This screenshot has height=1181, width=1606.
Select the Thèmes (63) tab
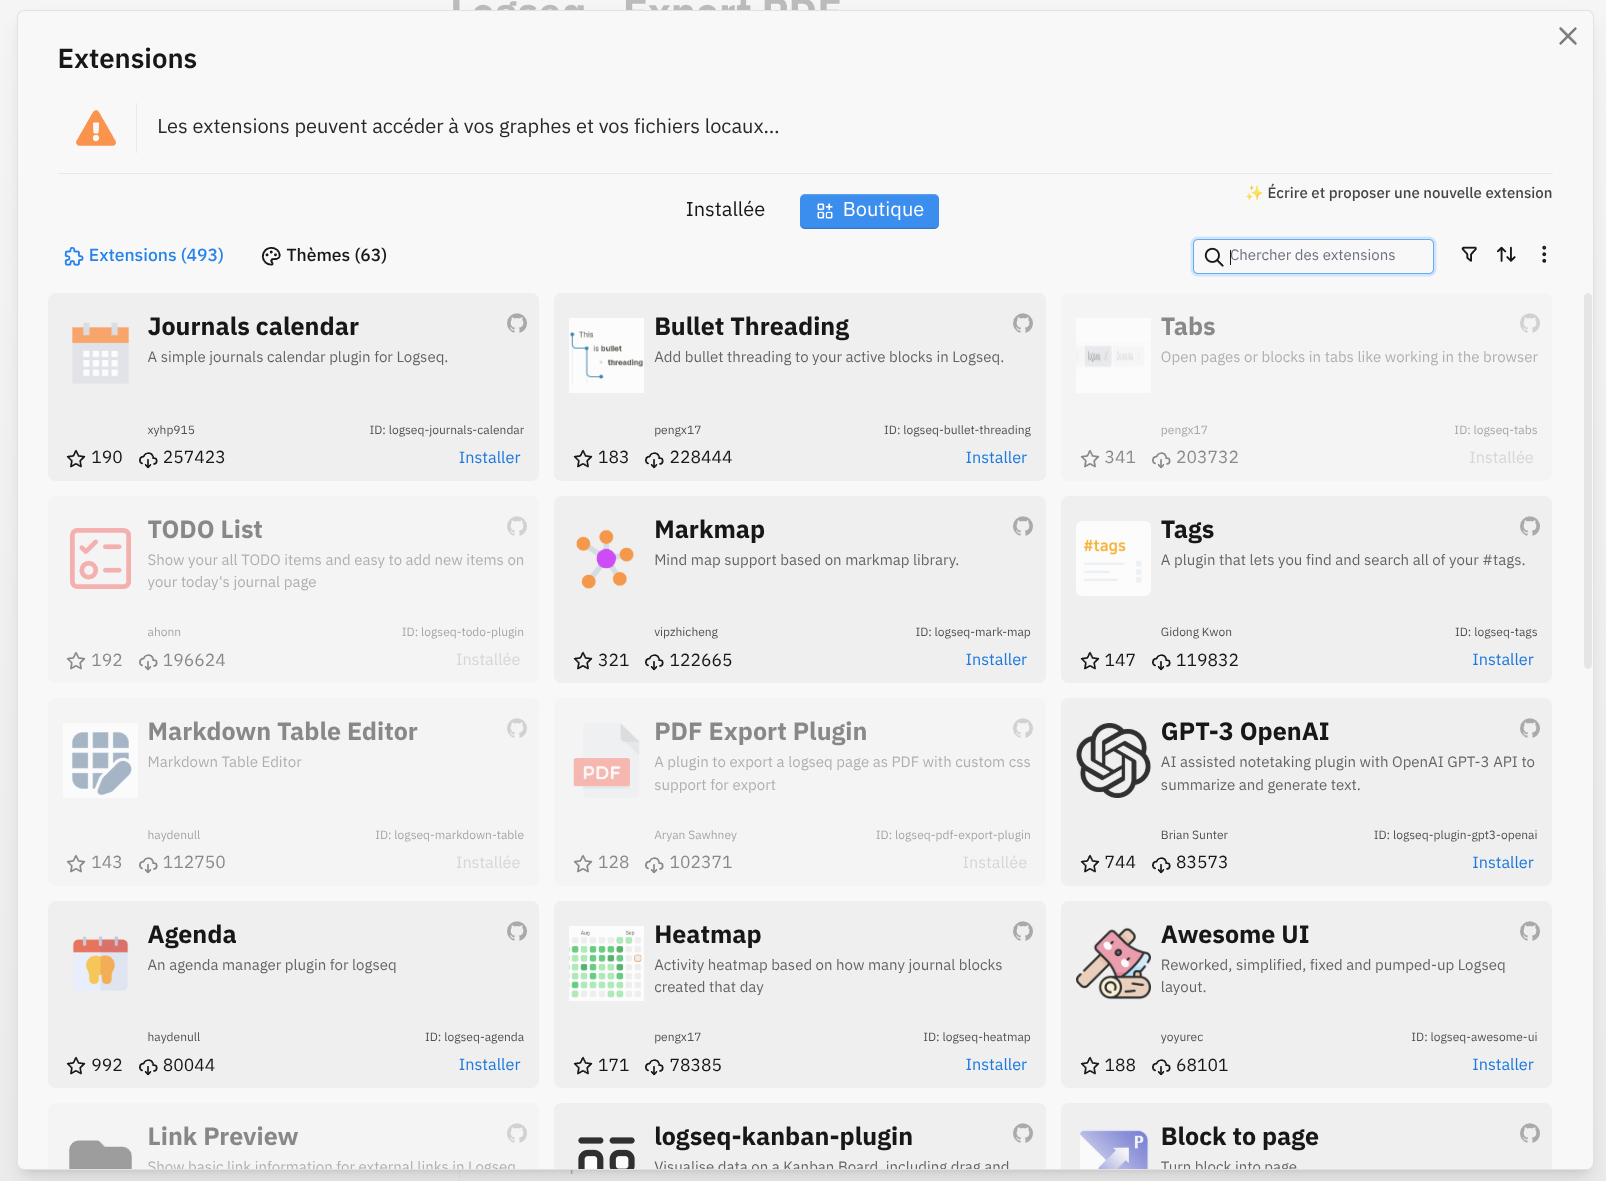tap(324, 256)
